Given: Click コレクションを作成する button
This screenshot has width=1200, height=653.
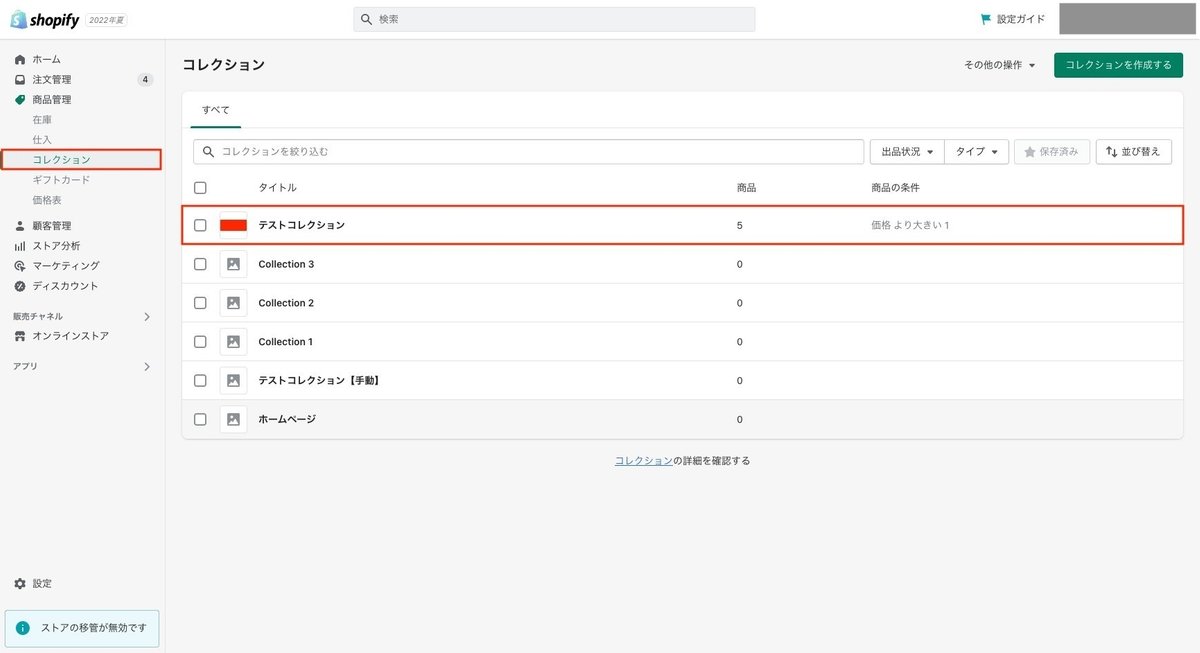Looking at the screenshot, I should pyautogui.click(x=1118, y=65).
